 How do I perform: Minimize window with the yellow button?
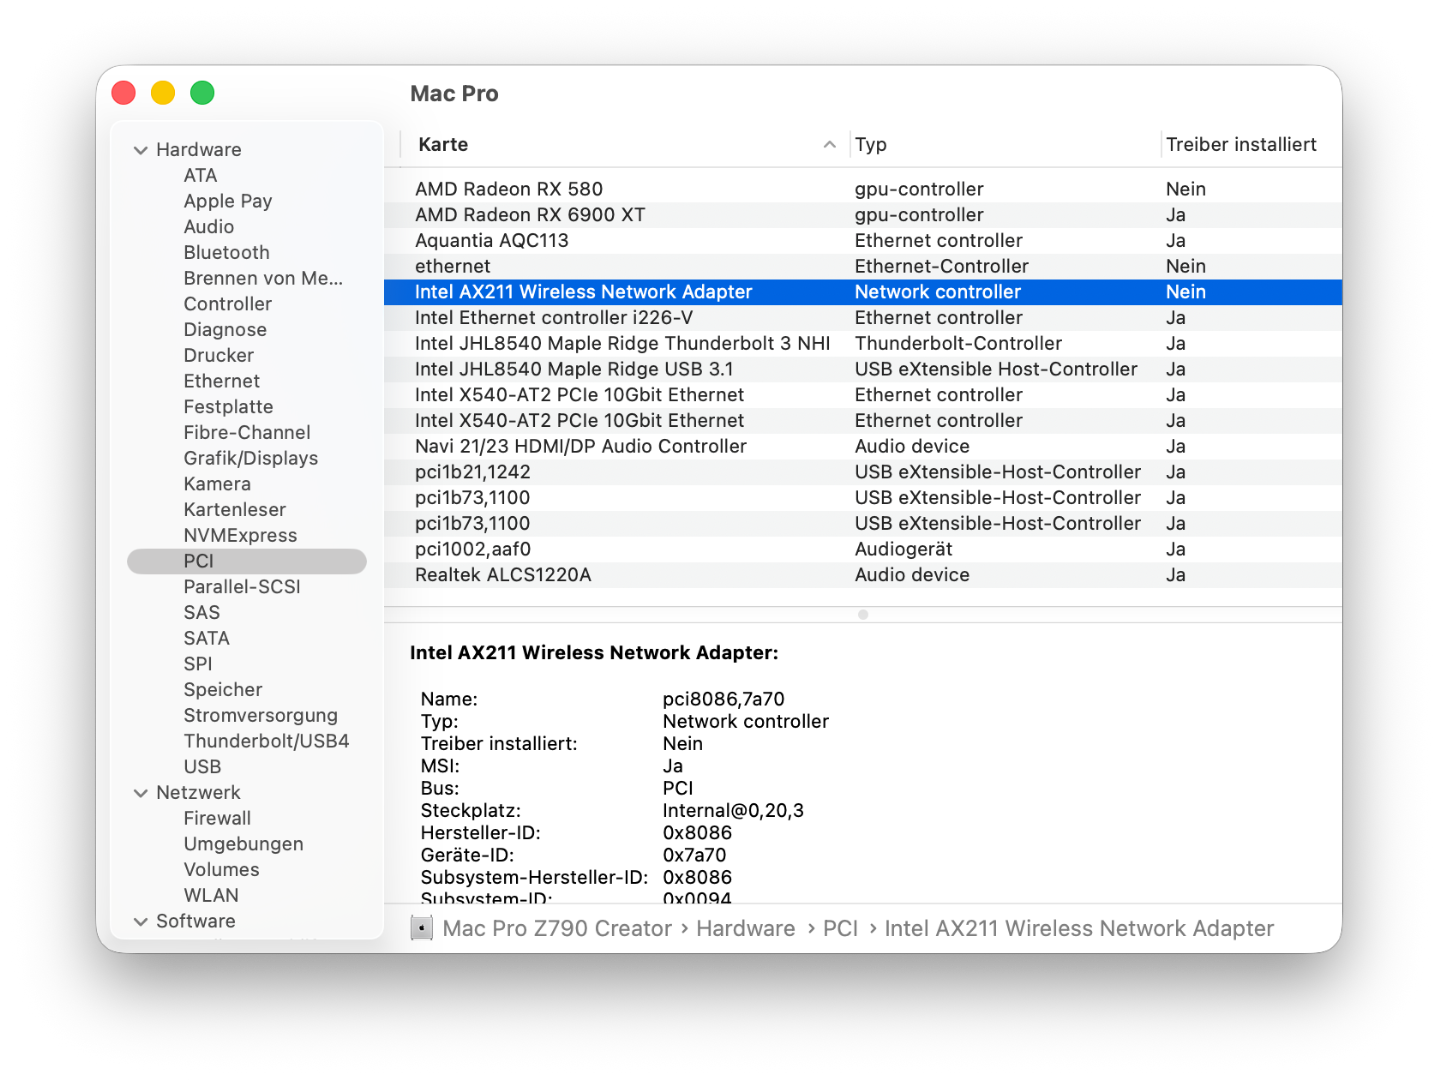163,93
